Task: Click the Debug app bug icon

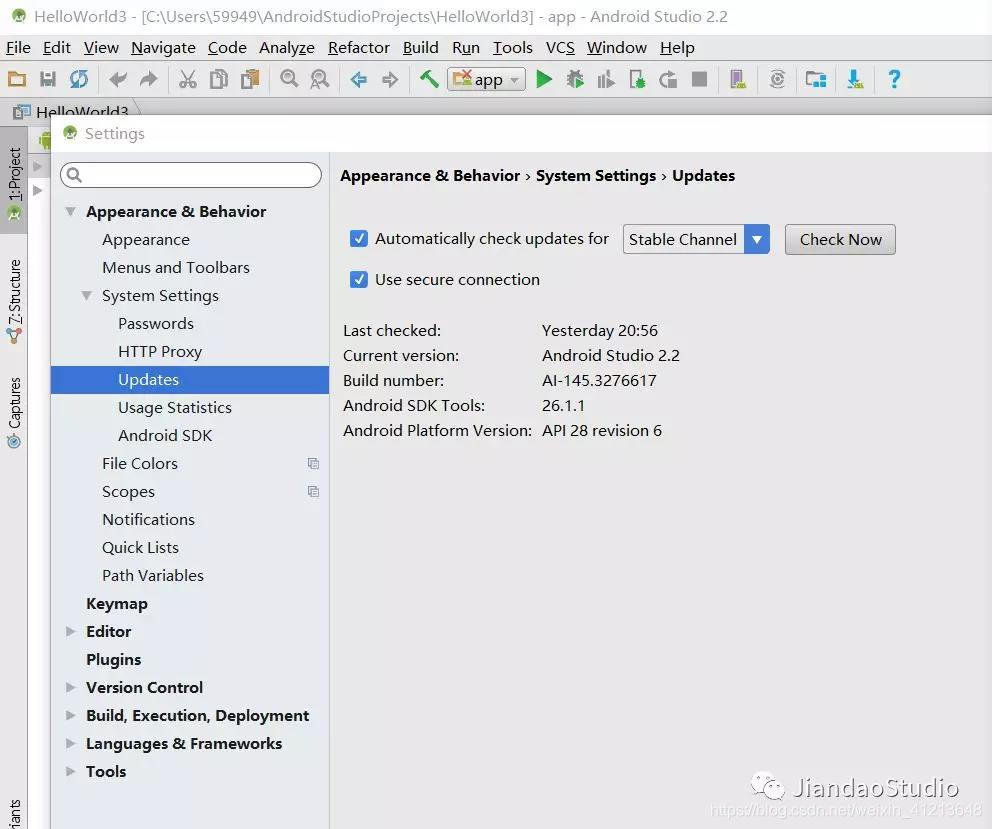Action: click(575, 80)
